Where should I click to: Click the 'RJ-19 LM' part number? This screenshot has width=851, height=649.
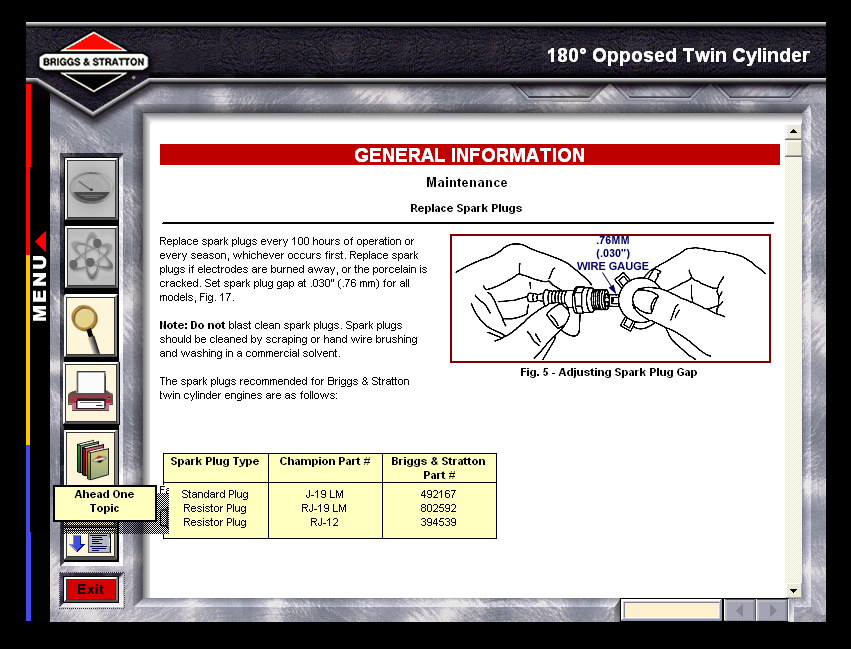[x=325, y=508]
